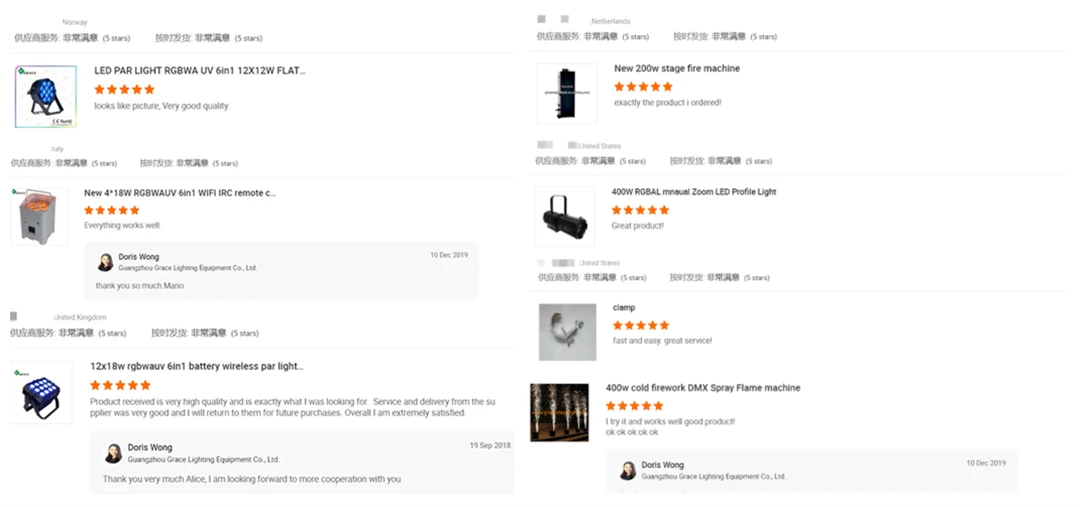Click the LED PAR LIGHT product thumbnail

tap(46, 97)
